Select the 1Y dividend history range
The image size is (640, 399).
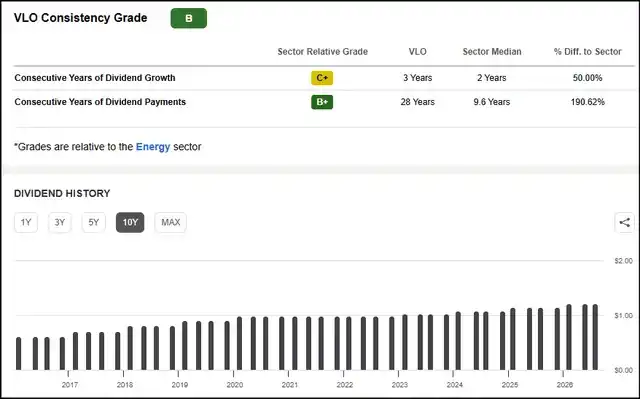(x=26, y=222)
